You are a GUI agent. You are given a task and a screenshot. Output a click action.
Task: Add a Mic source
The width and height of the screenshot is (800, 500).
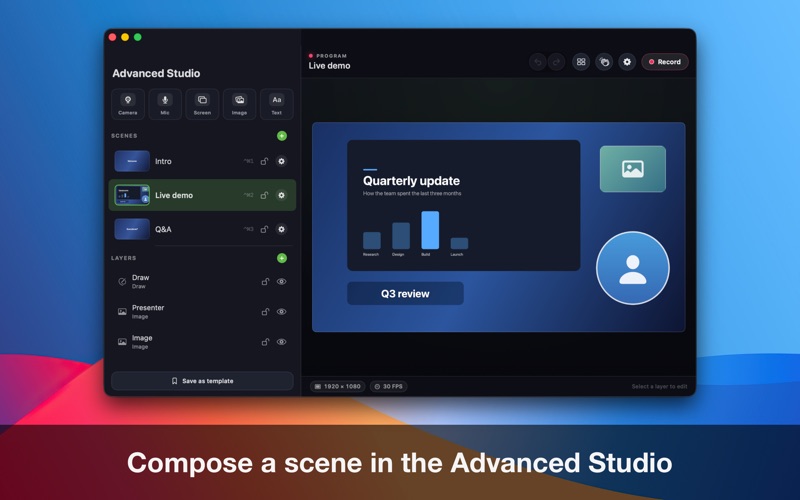165,104
